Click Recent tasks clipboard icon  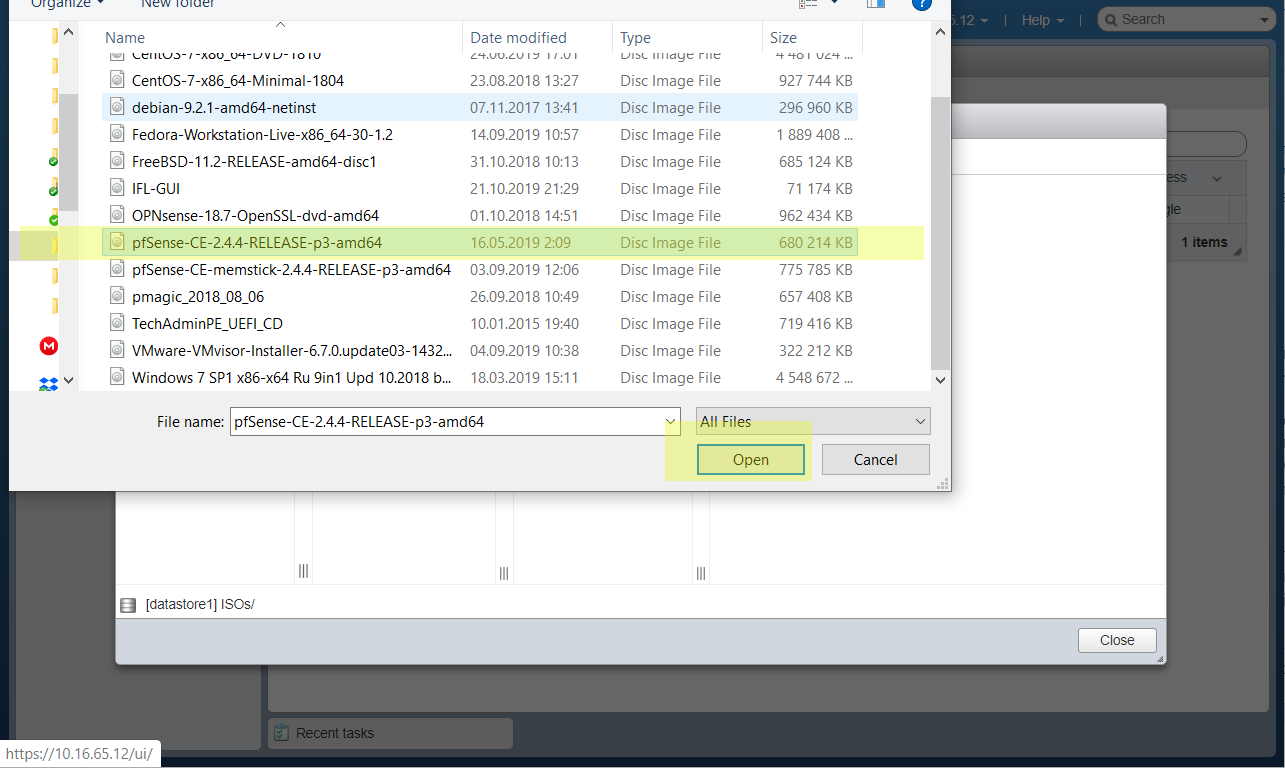tap(281, 733)
